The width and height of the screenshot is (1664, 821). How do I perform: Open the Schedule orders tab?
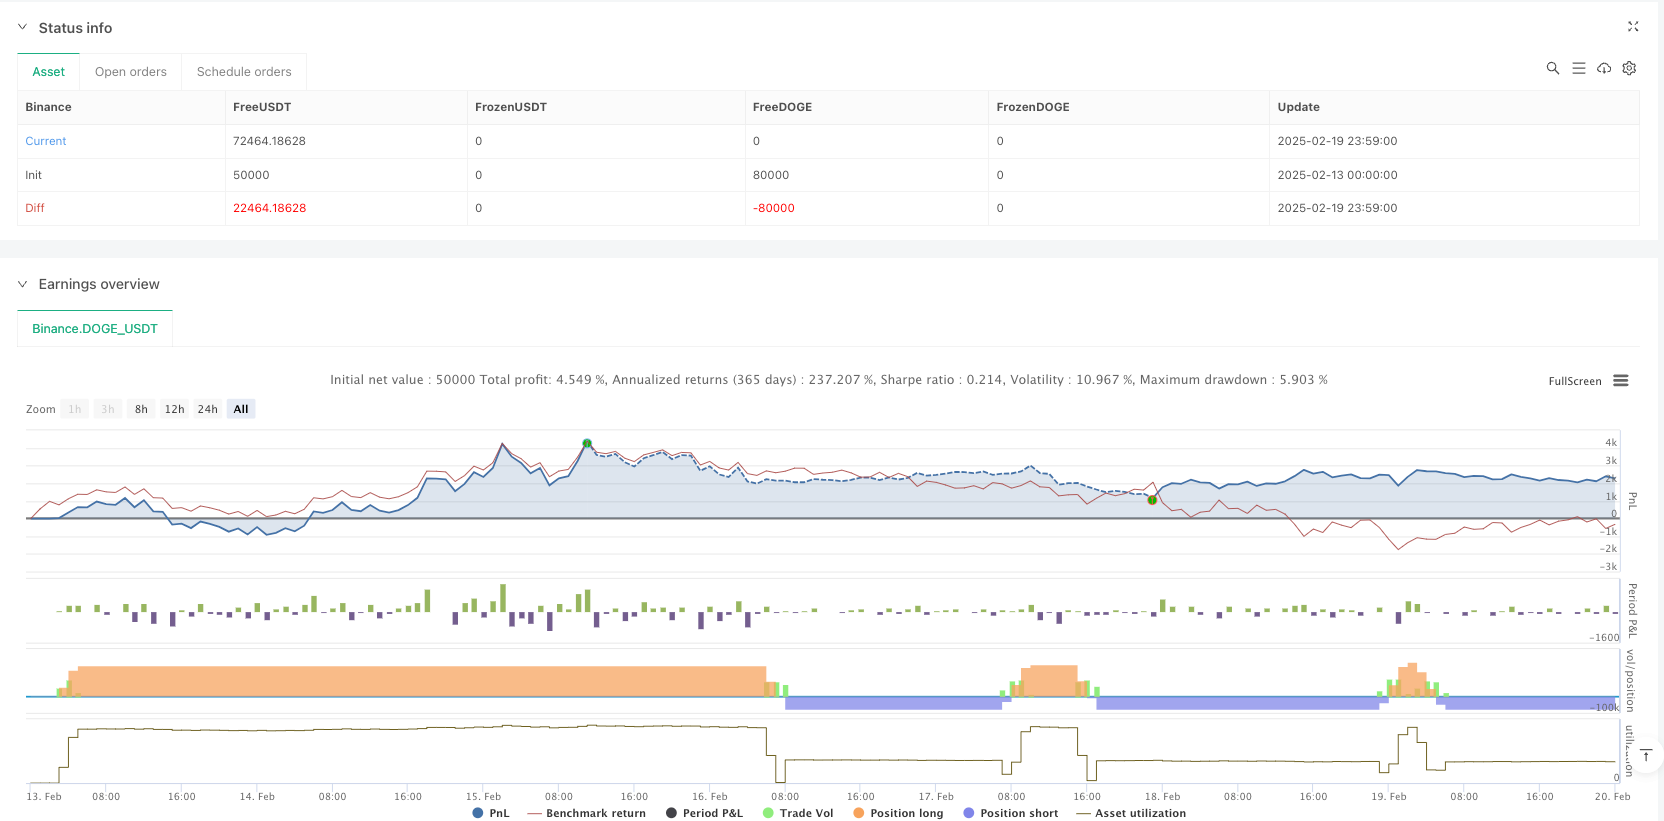(x=244, y=72)
